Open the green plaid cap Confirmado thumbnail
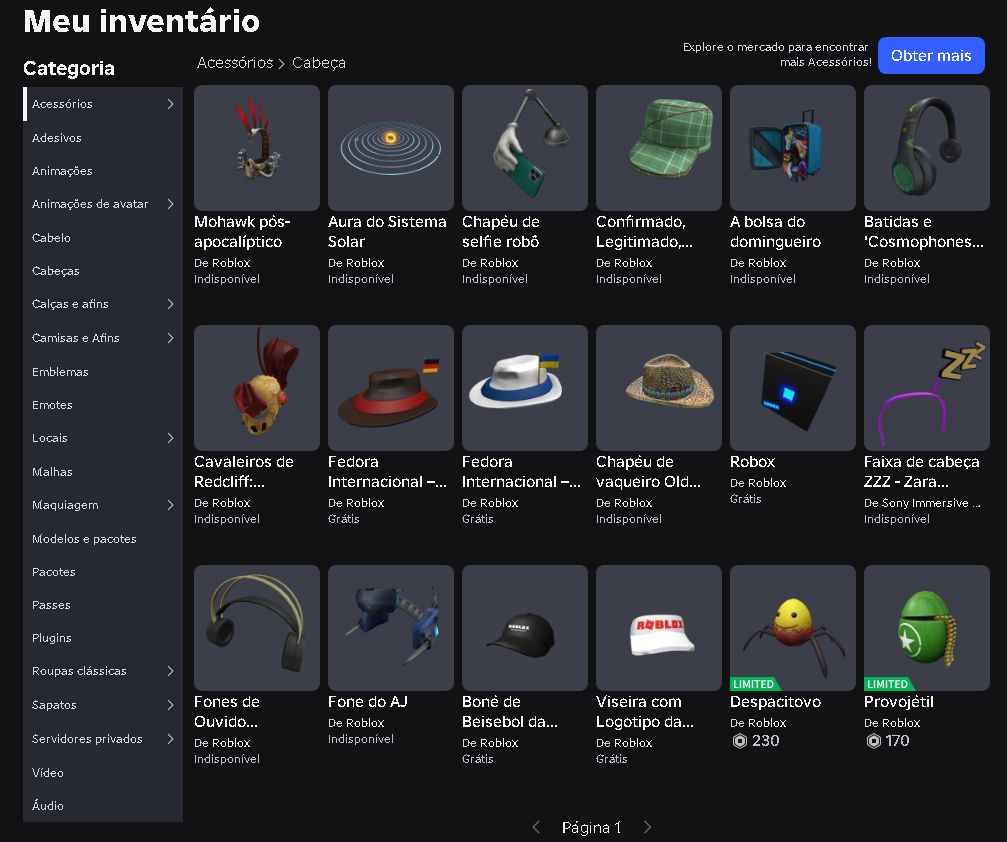Image resolution: width=1007 pixels, height=842 pixels. (x=659, y=148)
